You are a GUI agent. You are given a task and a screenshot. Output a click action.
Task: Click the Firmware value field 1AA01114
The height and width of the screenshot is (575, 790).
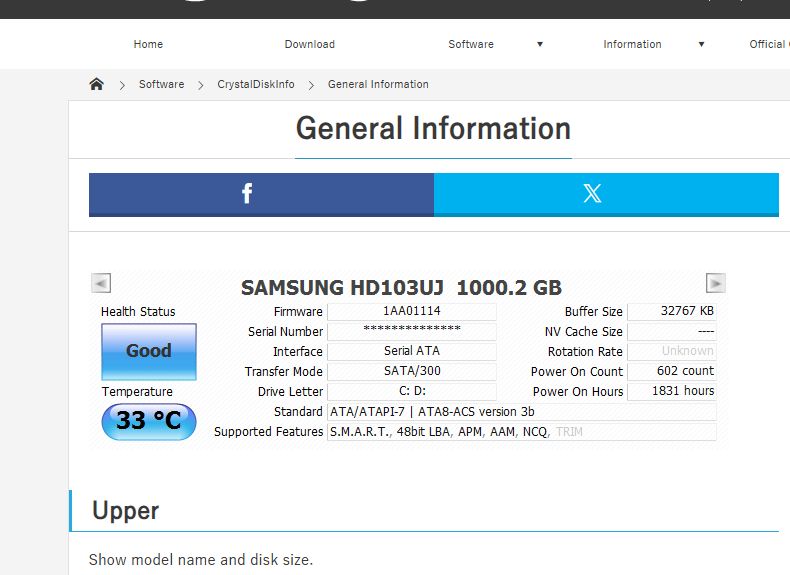[412, 311]
